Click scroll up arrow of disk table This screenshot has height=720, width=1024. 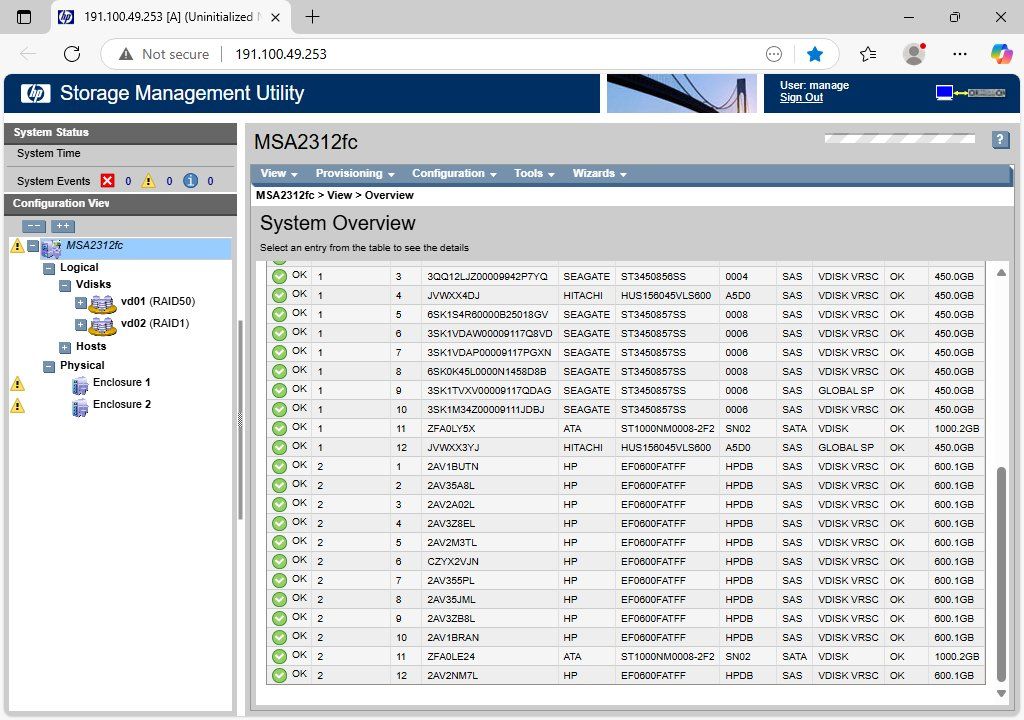(1001, 272)
